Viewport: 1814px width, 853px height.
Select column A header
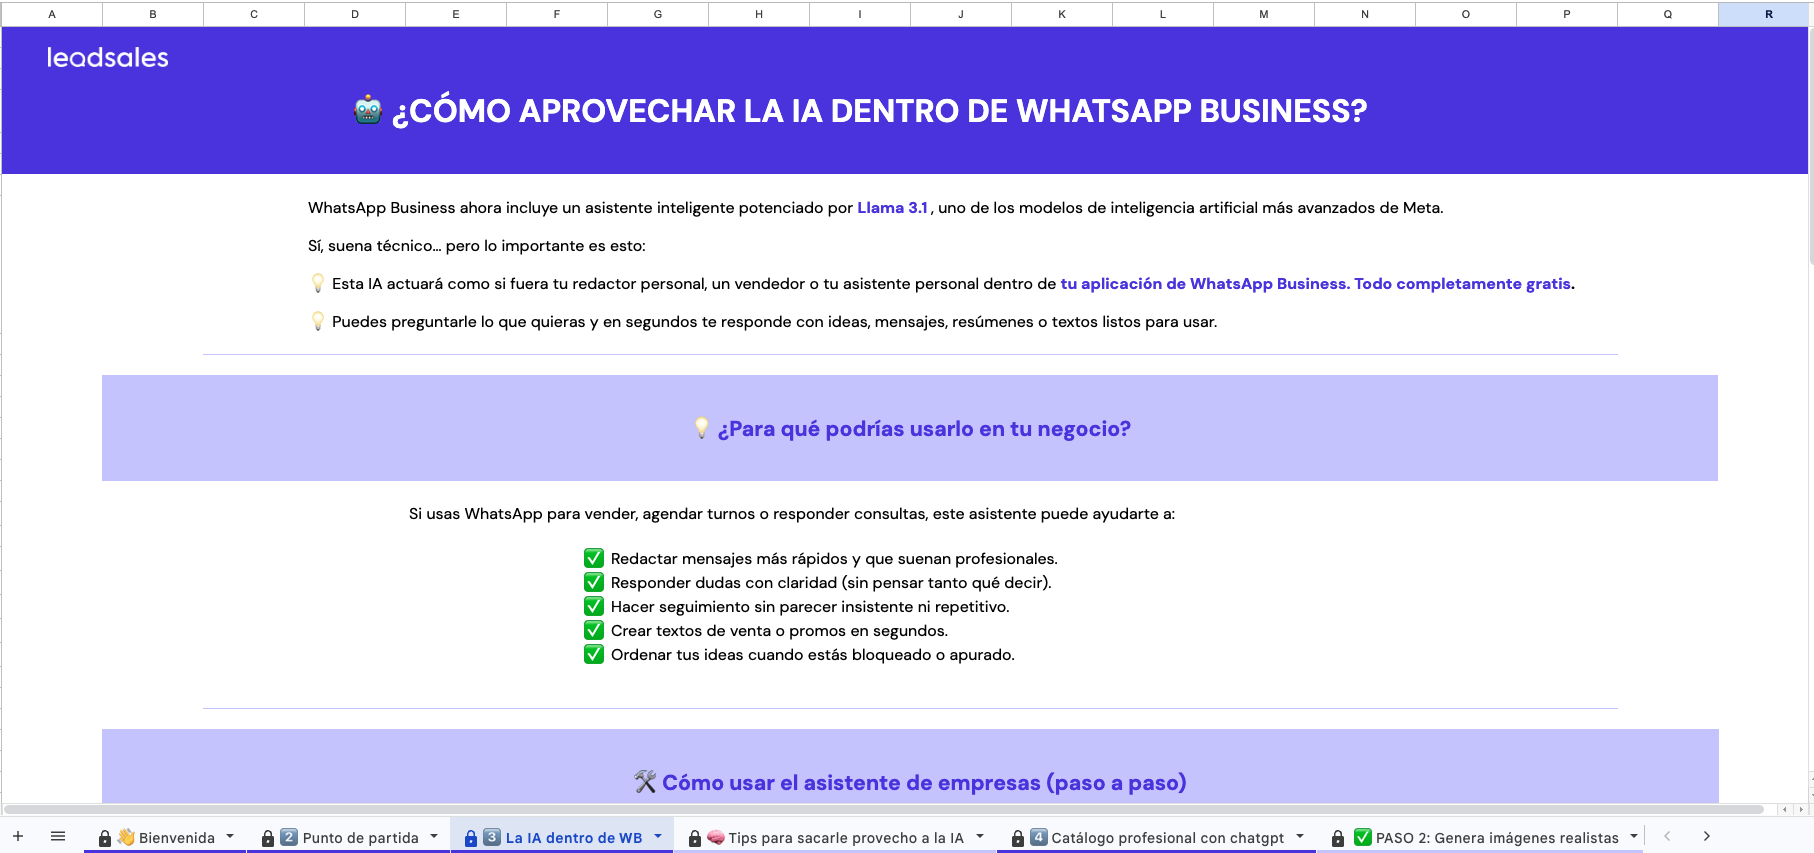[x=52, y=14]
